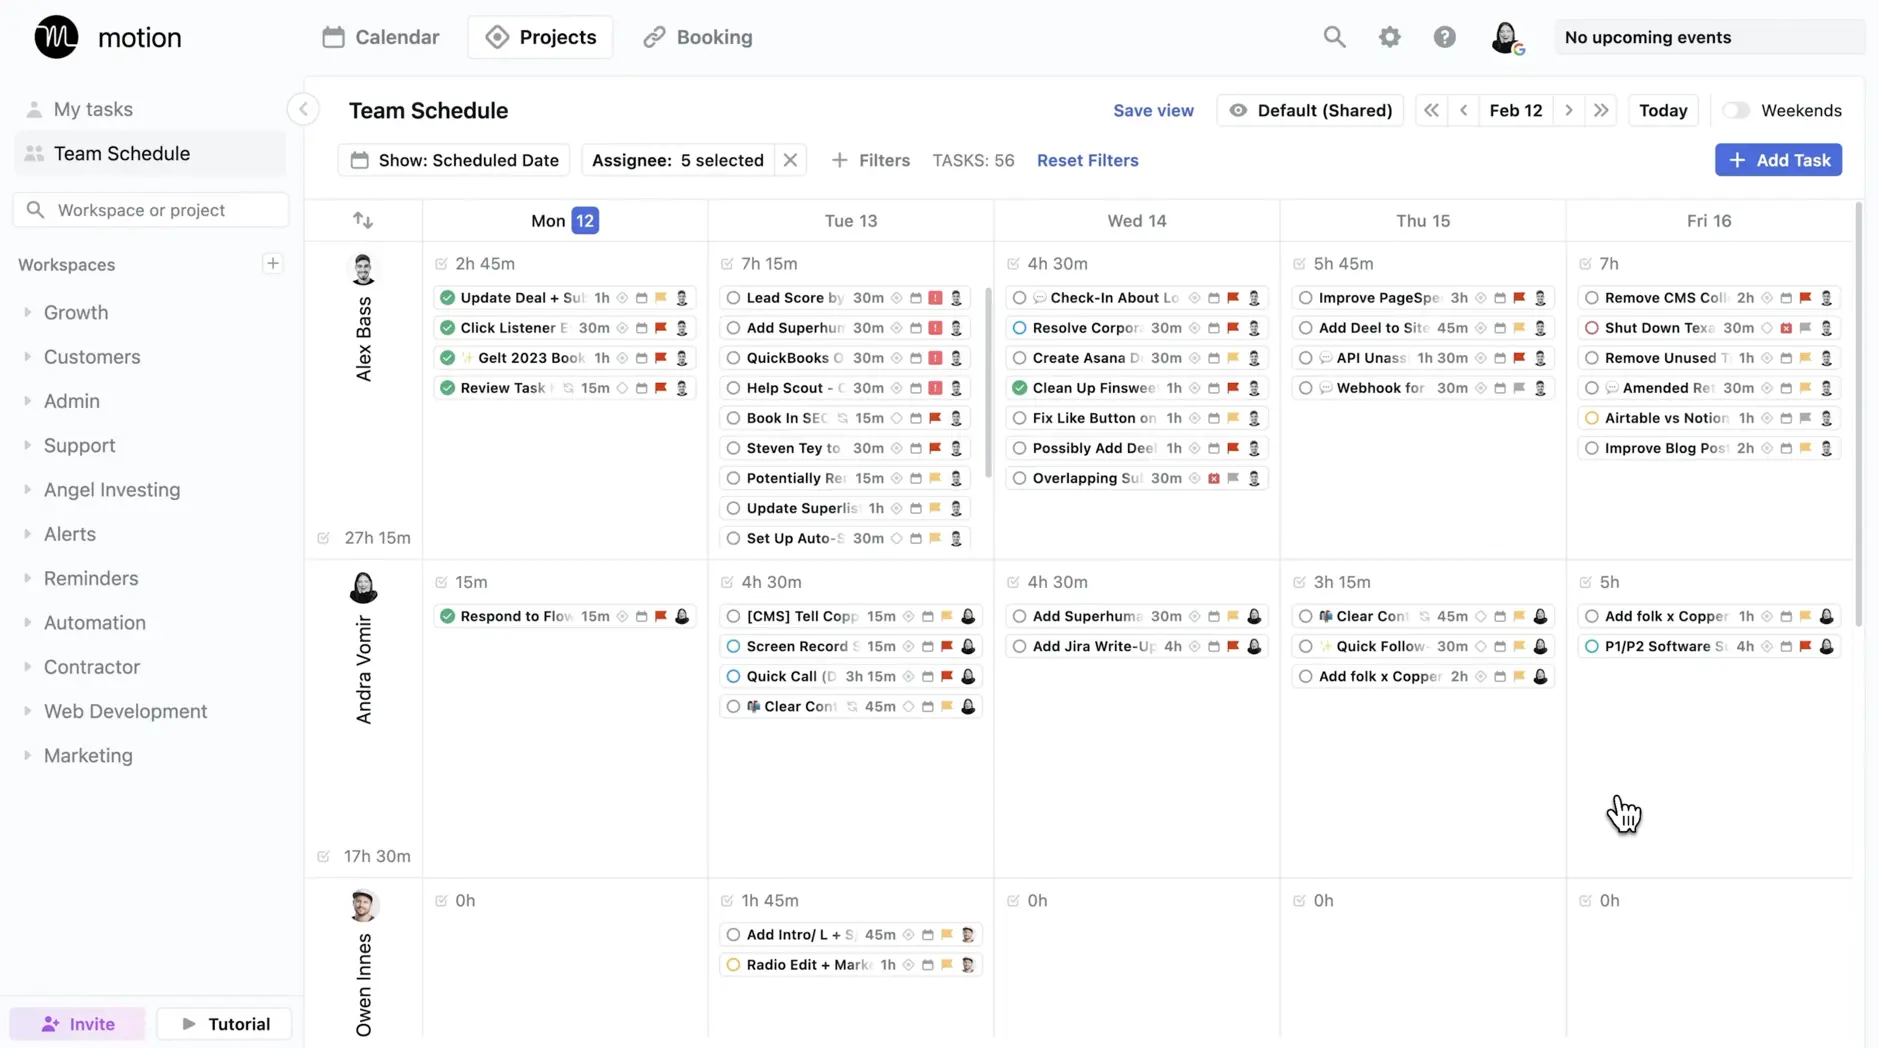This screenshot has width=1879, height=1048.
Task: Click the Reset Filters link
Action: click(x=1087, y=160)
